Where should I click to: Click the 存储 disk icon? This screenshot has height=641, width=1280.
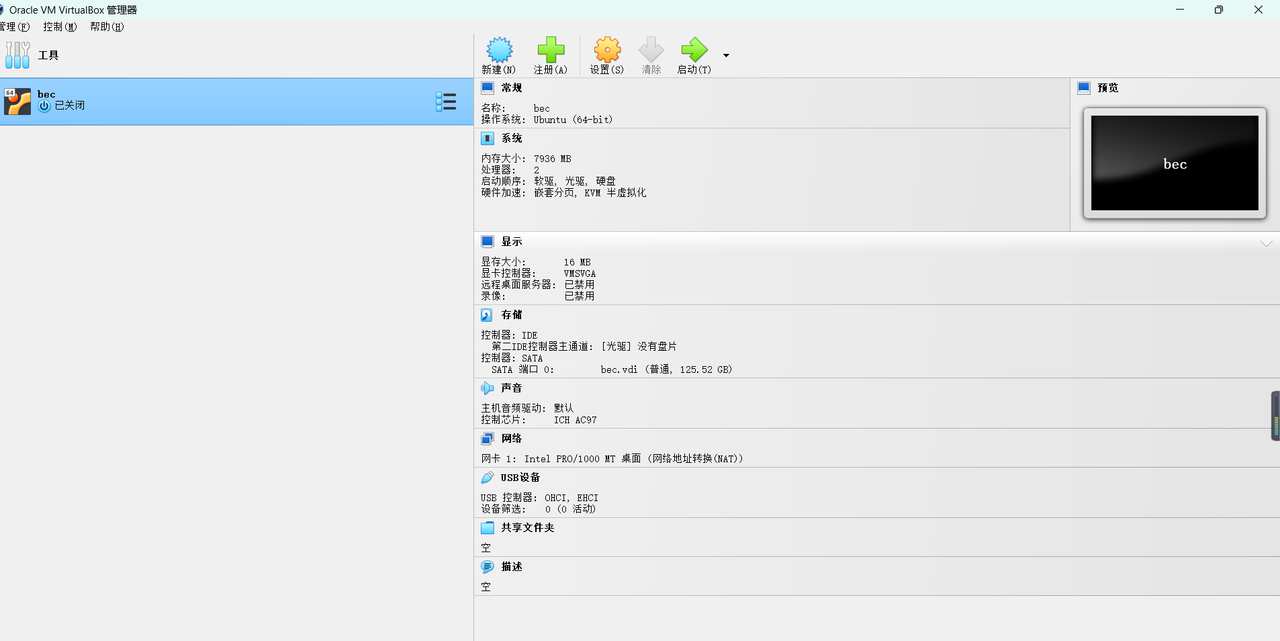coord(488,315)
